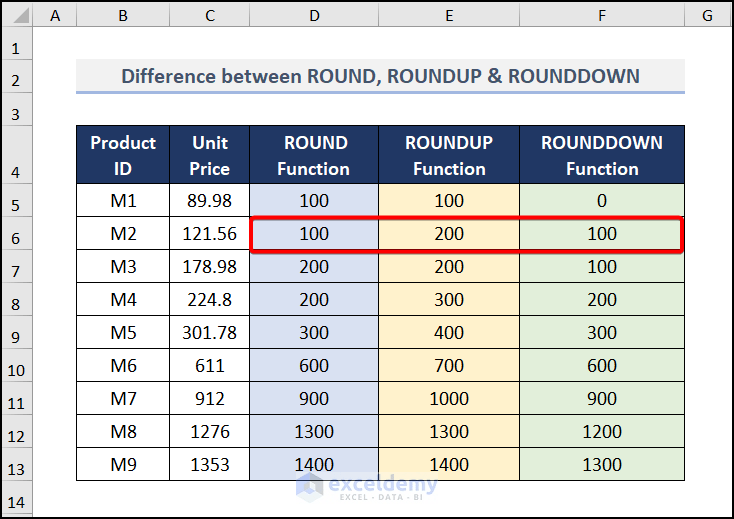The width and height of the screenshot is (734, 519).
Task: Select ROUNDUP result 700 for M6
Action: click(x=449, y=365)
